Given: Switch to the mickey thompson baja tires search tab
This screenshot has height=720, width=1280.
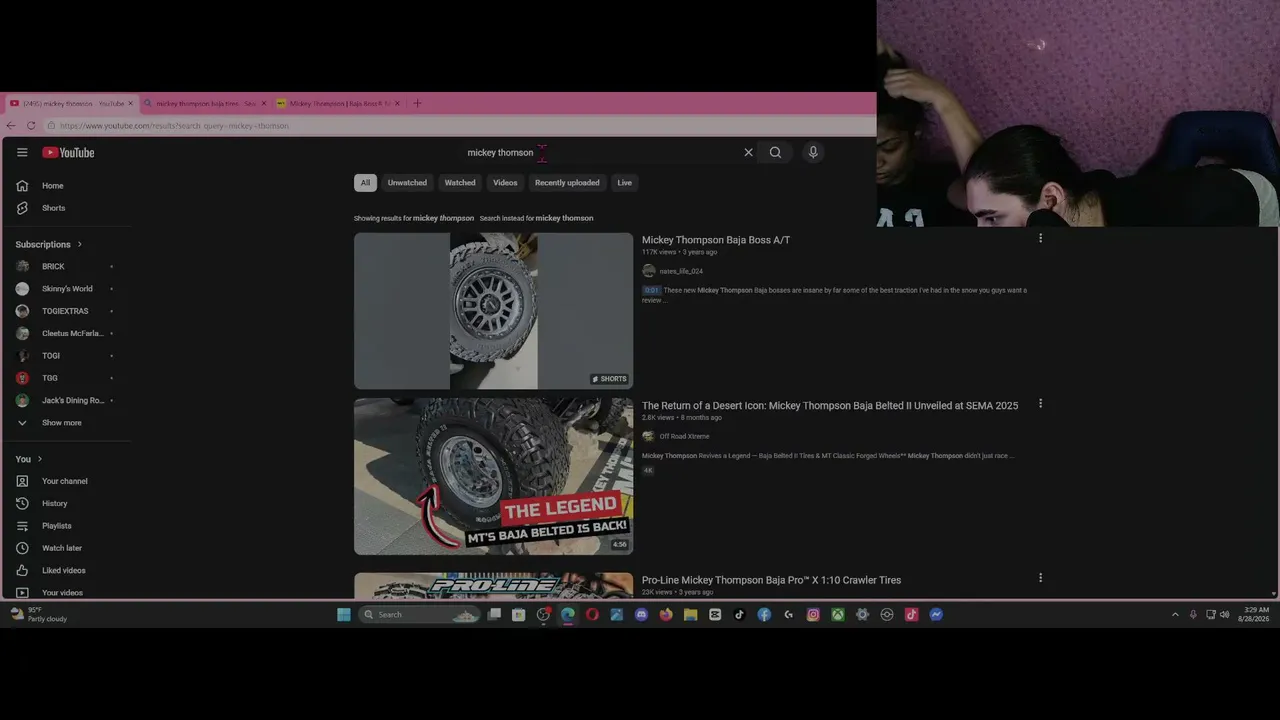Looking at the screenshot, I should (x=204, y=103).
